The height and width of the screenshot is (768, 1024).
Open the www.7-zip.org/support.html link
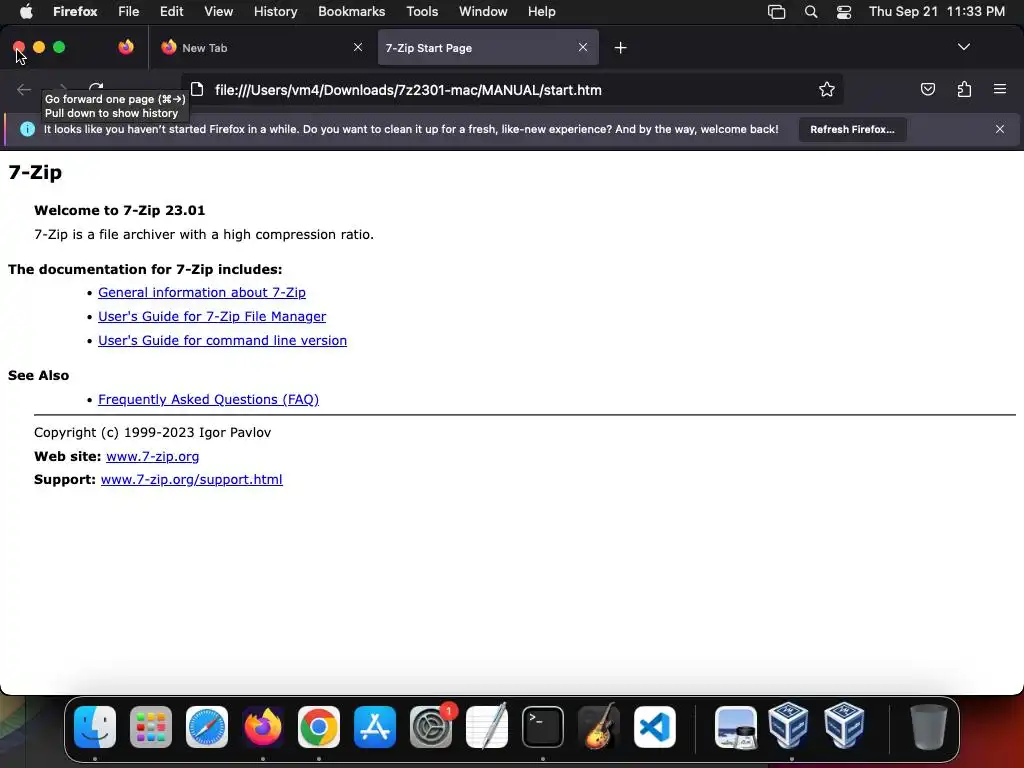pyautogui.click(x=191, y=479)
